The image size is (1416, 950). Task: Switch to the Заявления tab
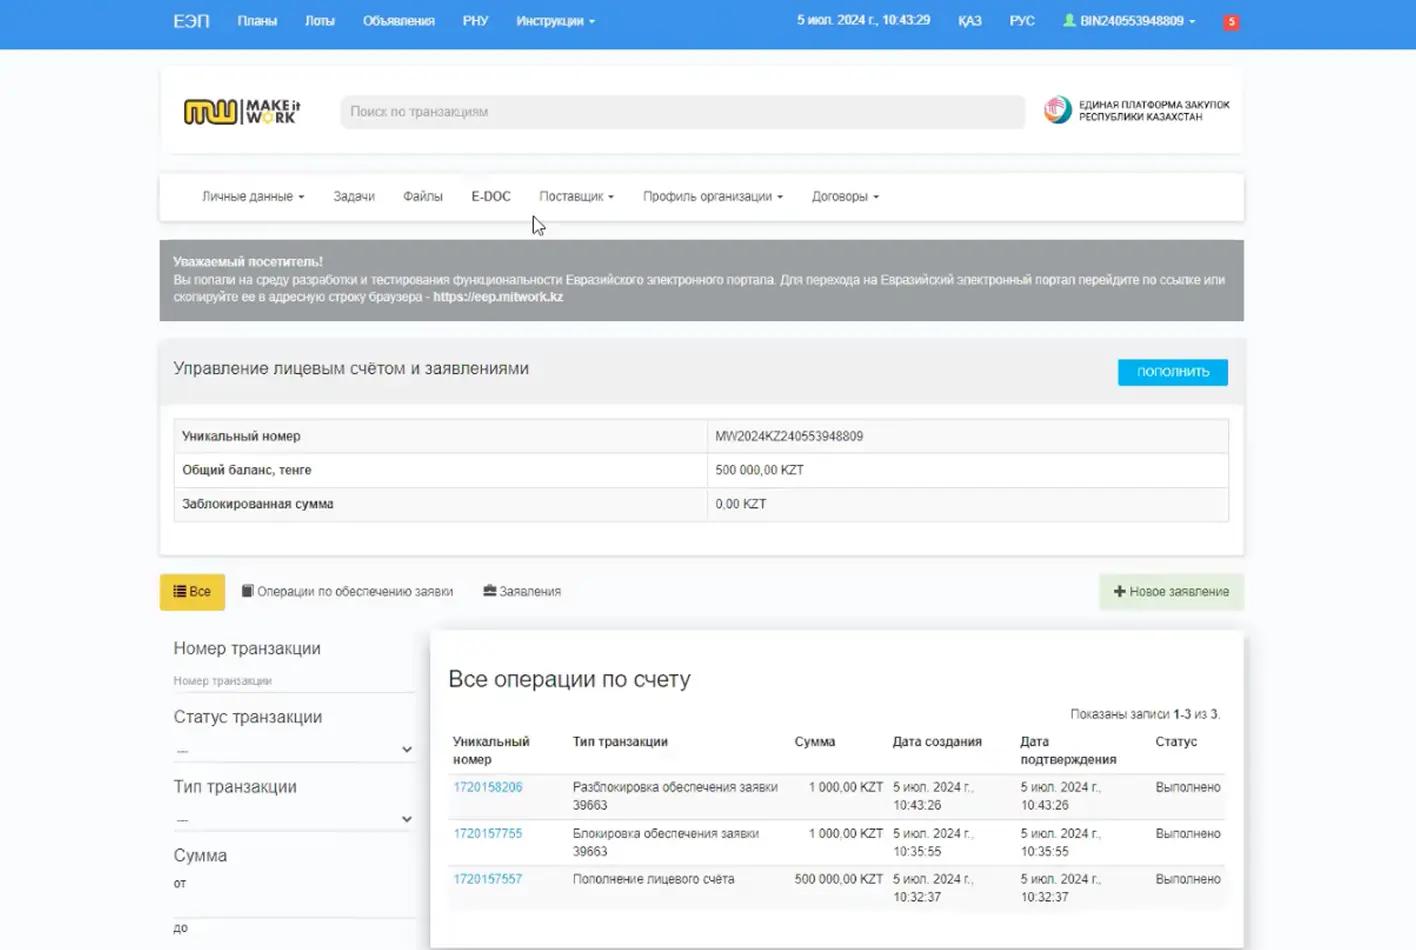[522, 592]
